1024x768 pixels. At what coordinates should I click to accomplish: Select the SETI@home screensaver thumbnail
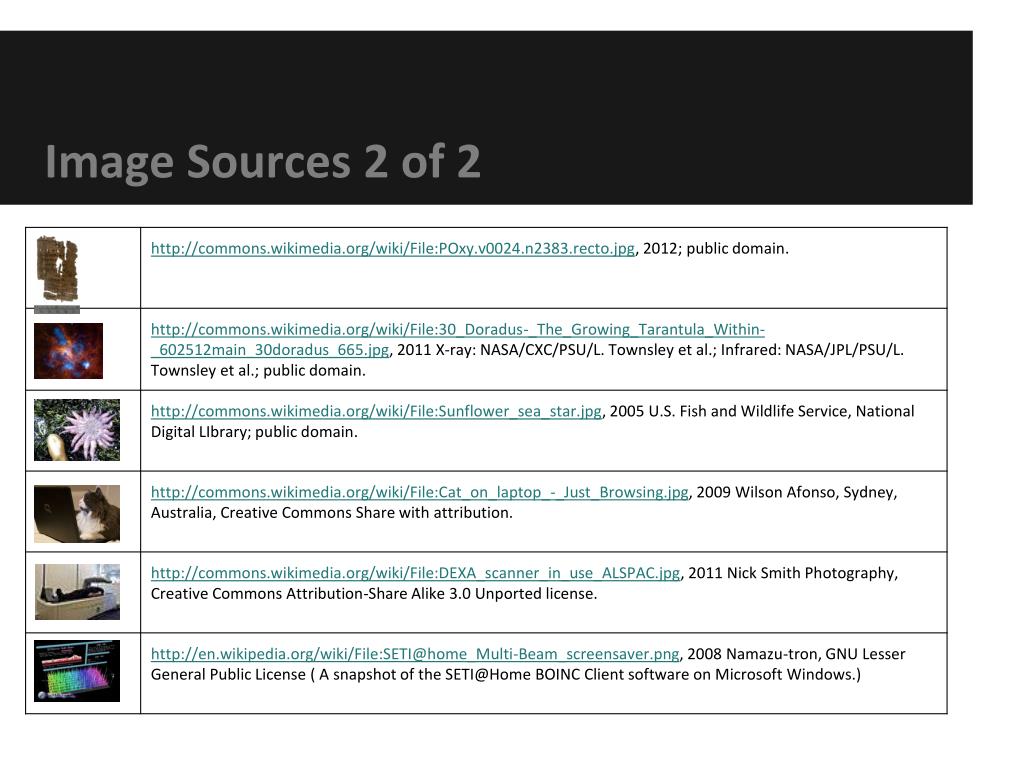[77, 671]
